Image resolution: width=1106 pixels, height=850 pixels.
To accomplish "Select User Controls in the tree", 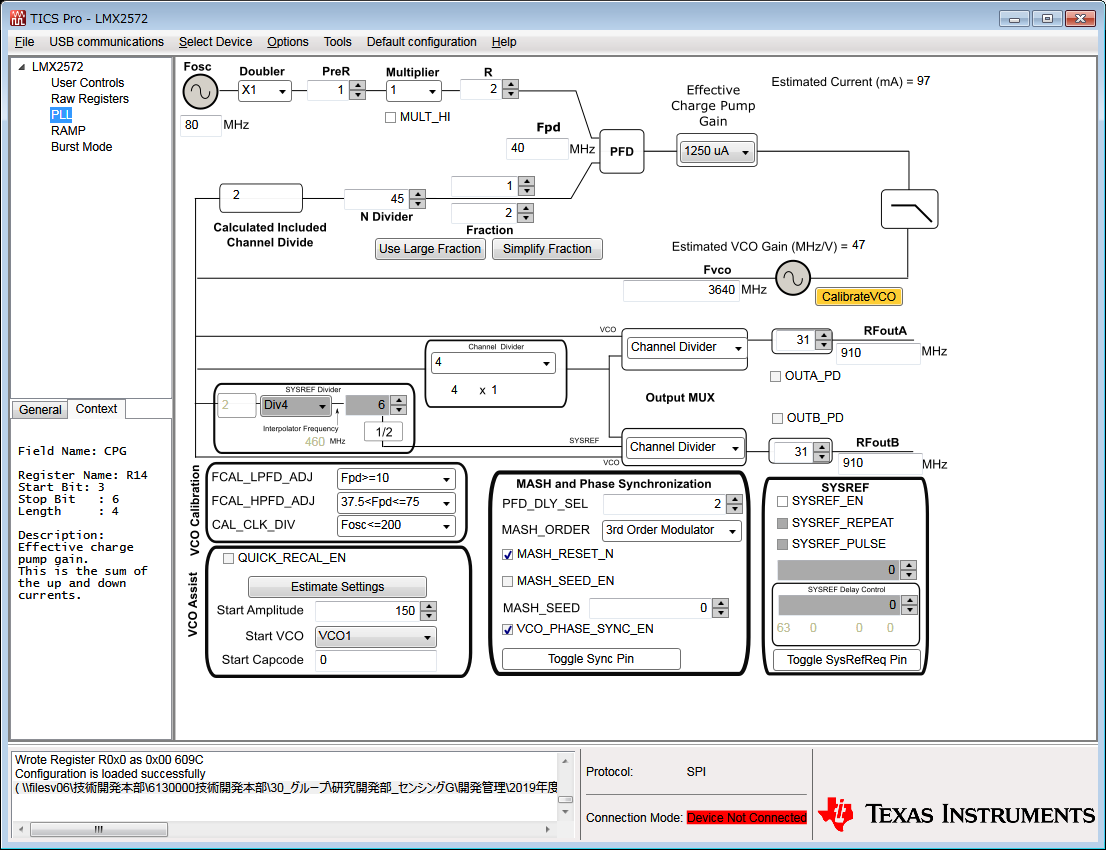I will click(87, 83).
